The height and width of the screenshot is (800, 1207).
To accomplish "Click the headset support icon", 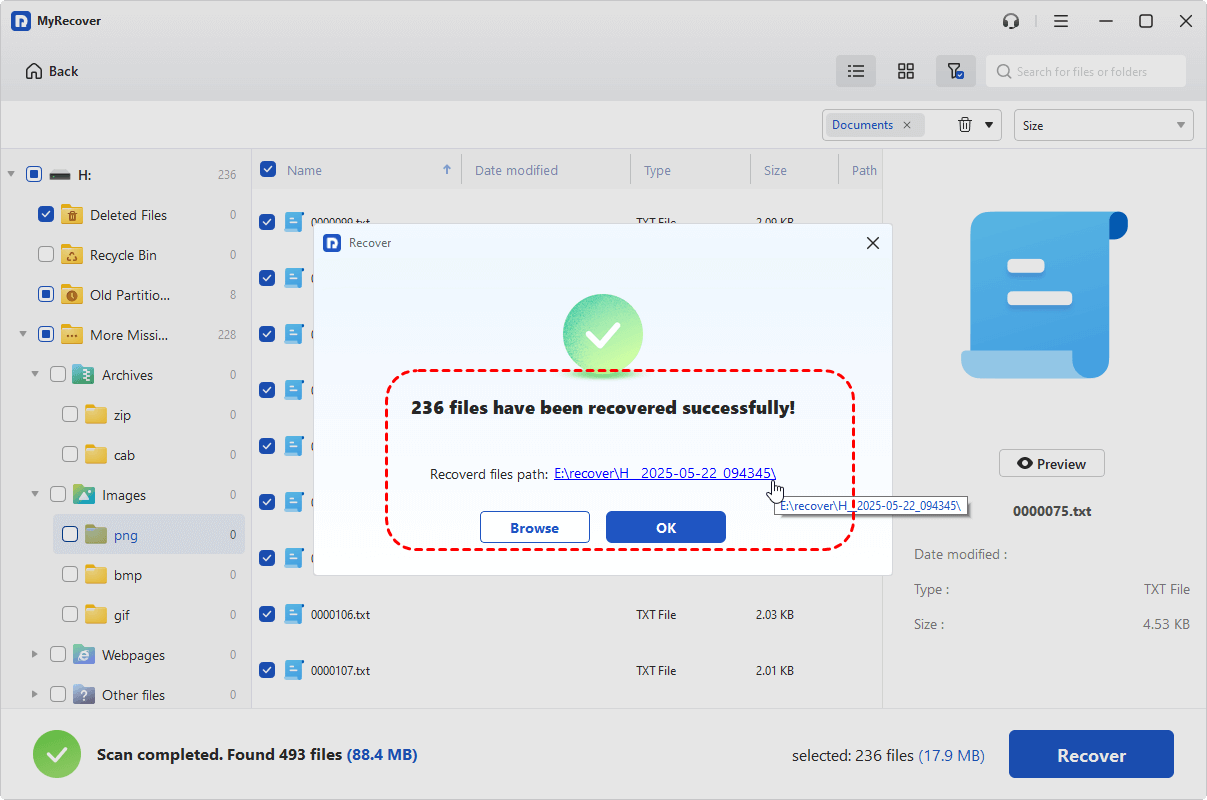I will [x=1011, y=21].
